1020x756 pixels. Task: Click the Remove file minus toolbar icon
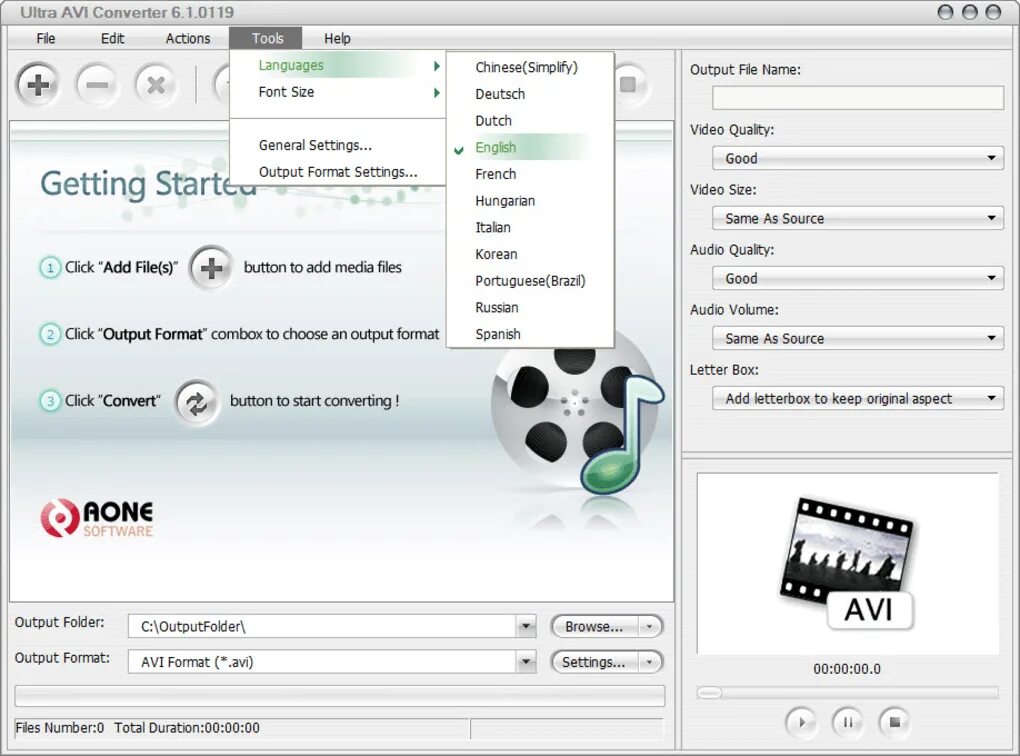tap(97, 85)
